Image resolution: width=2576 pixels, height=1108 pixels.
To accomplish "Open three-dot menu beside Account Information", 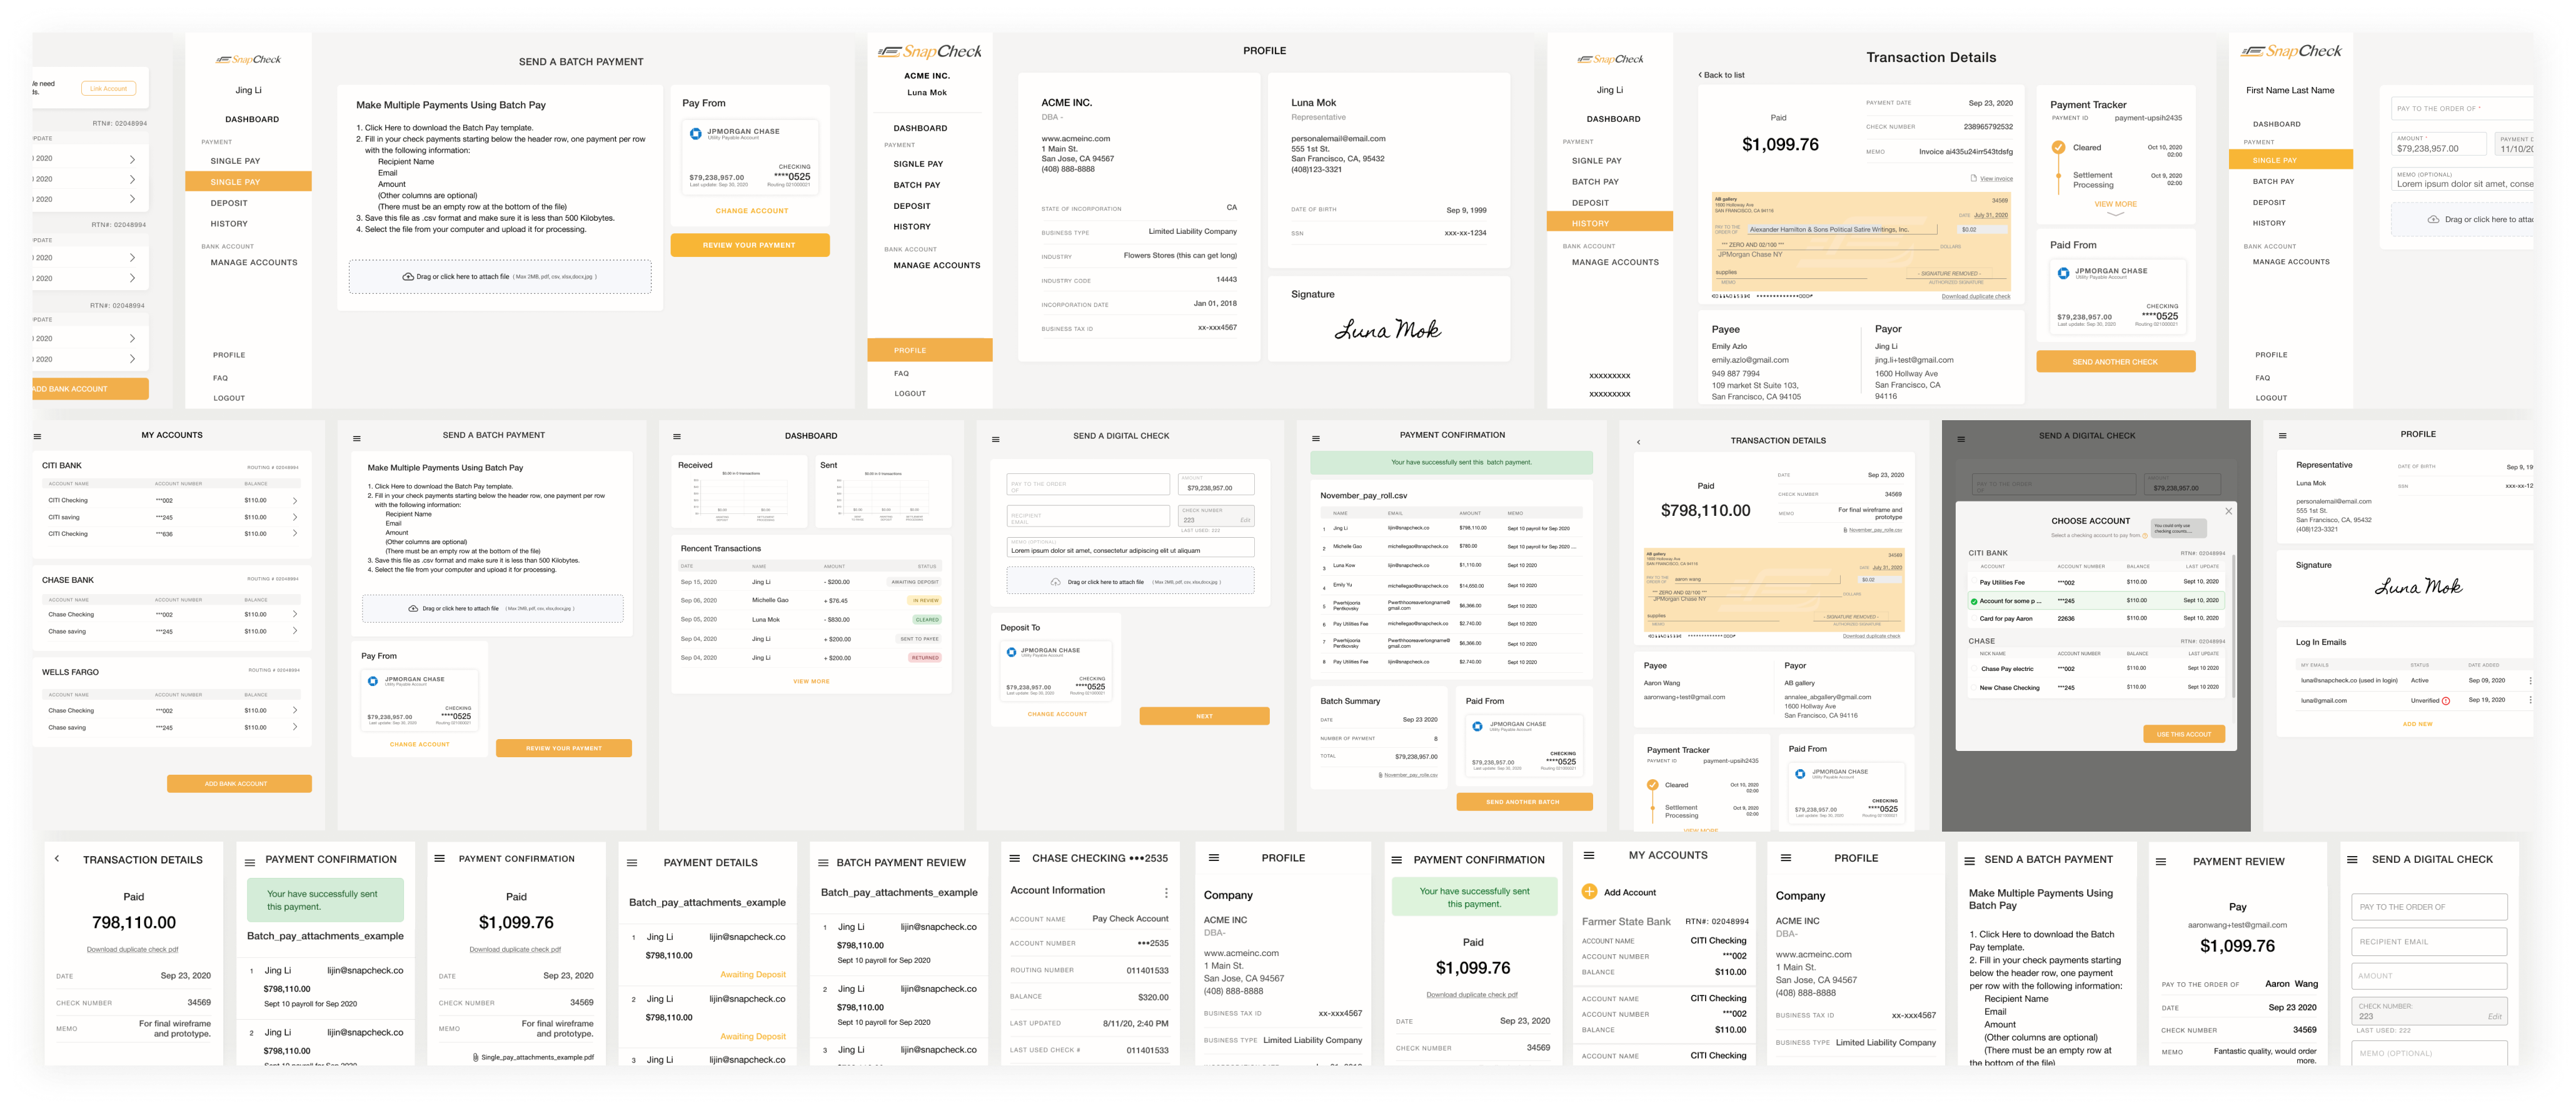I will click(x=1166, y=892).
